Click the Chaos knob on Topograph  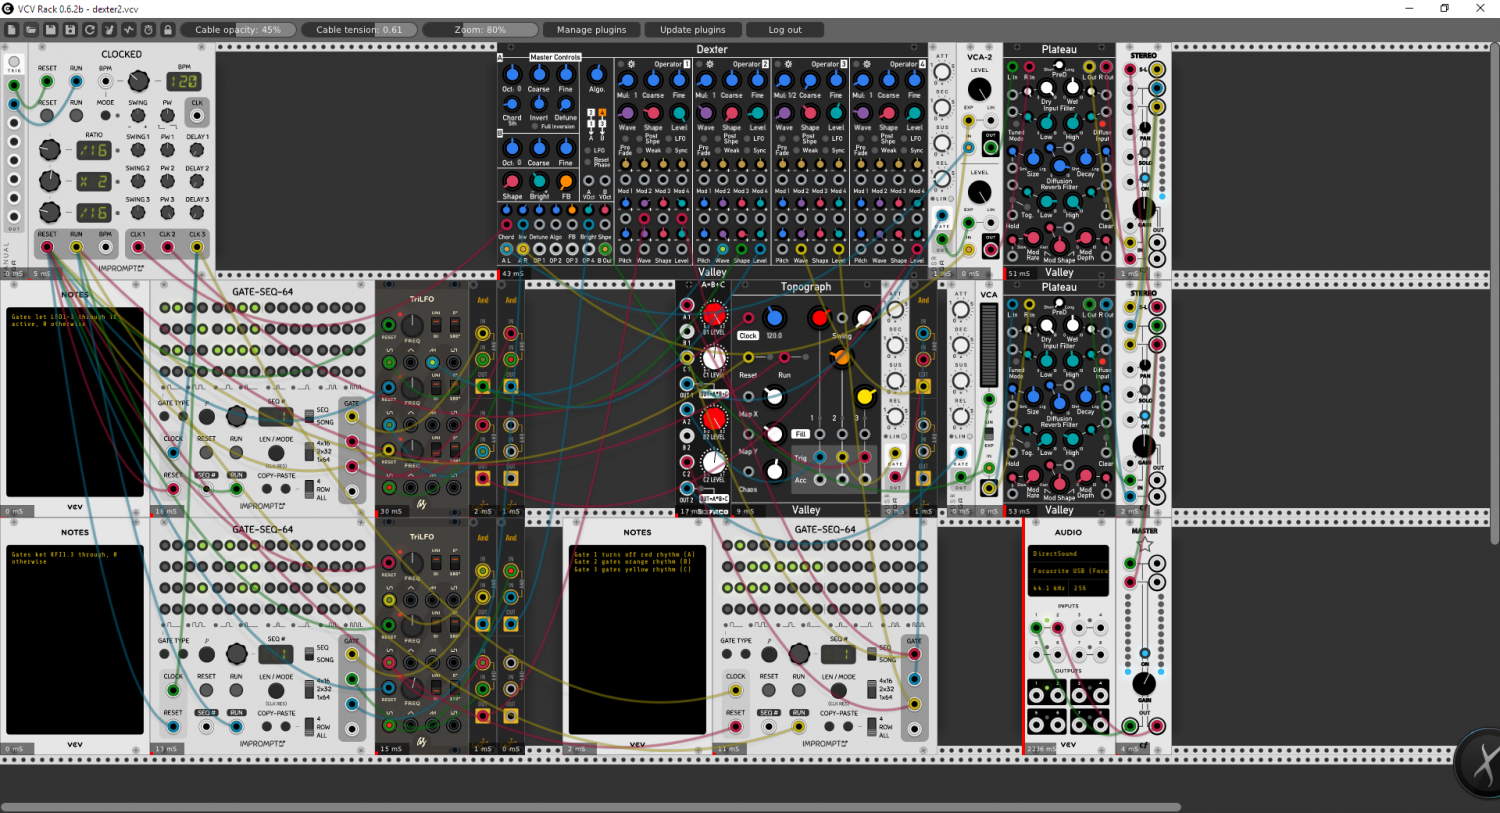[774, 470]
